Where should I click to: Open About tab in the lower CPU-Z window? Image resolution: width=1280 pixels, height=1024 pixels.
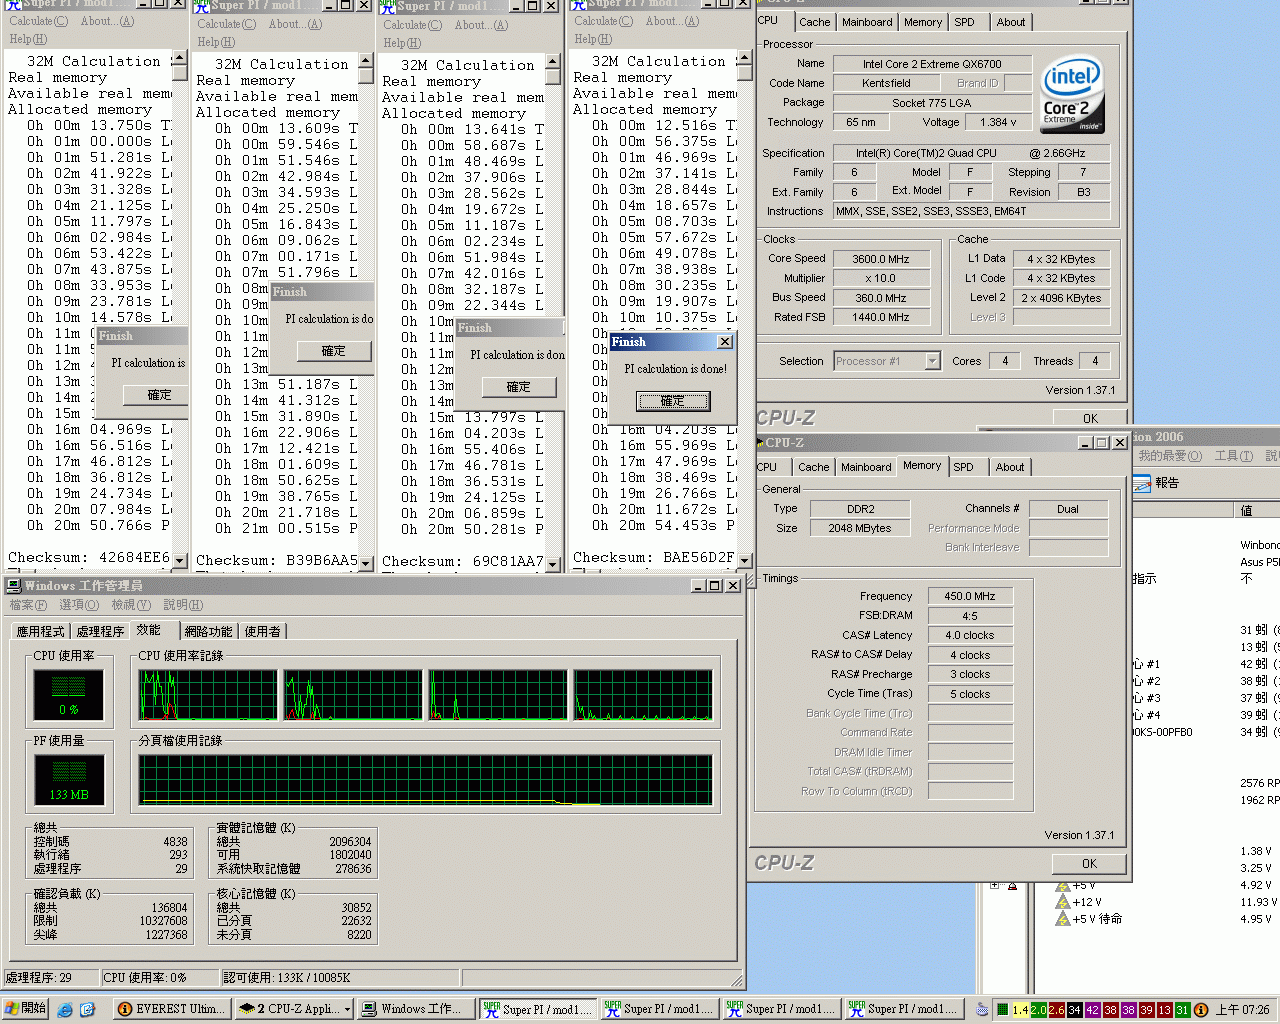(1010, 467)
